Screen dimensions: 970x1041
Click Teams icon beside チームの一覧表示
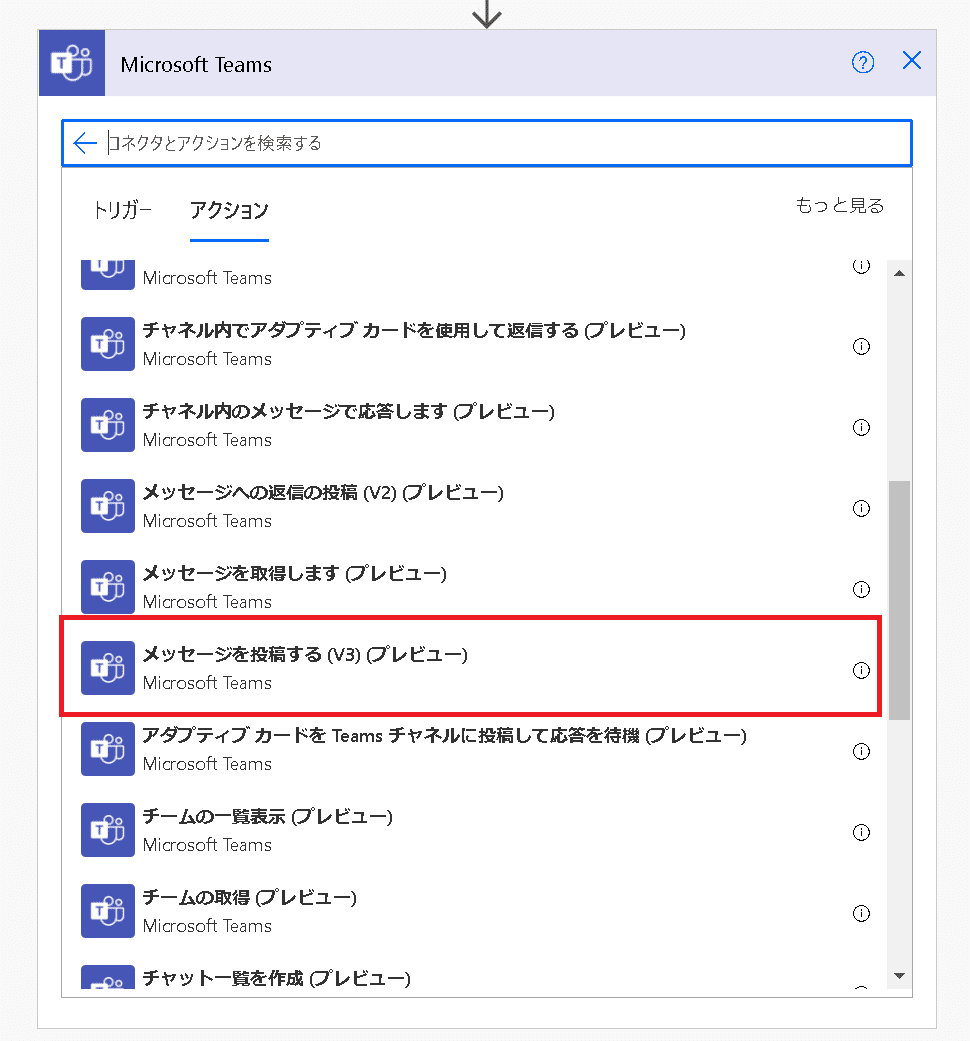[x=108, y=830]
